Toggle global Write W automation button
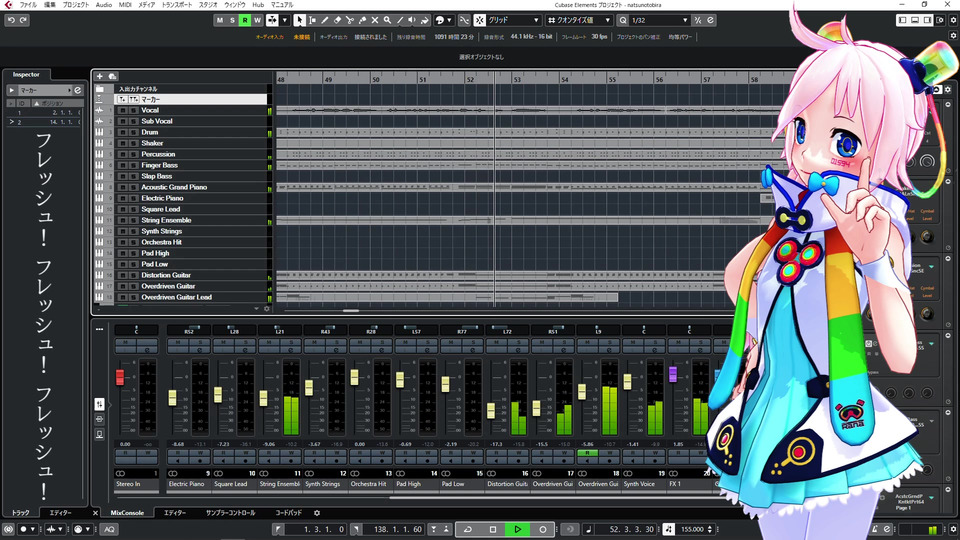The image size is (960, 540). [x=257, y=20]
